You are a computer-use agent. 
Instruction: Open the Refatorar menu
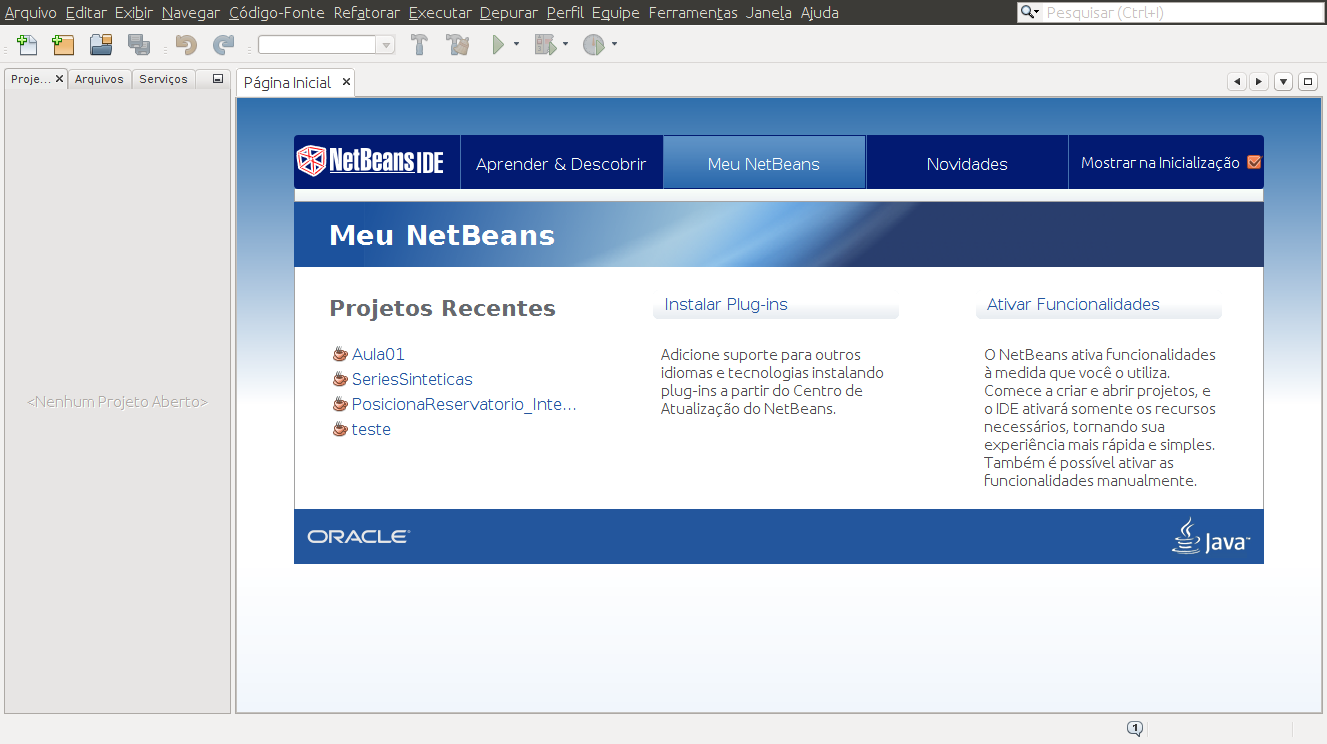pyautogui.click(x=367, y=13)
